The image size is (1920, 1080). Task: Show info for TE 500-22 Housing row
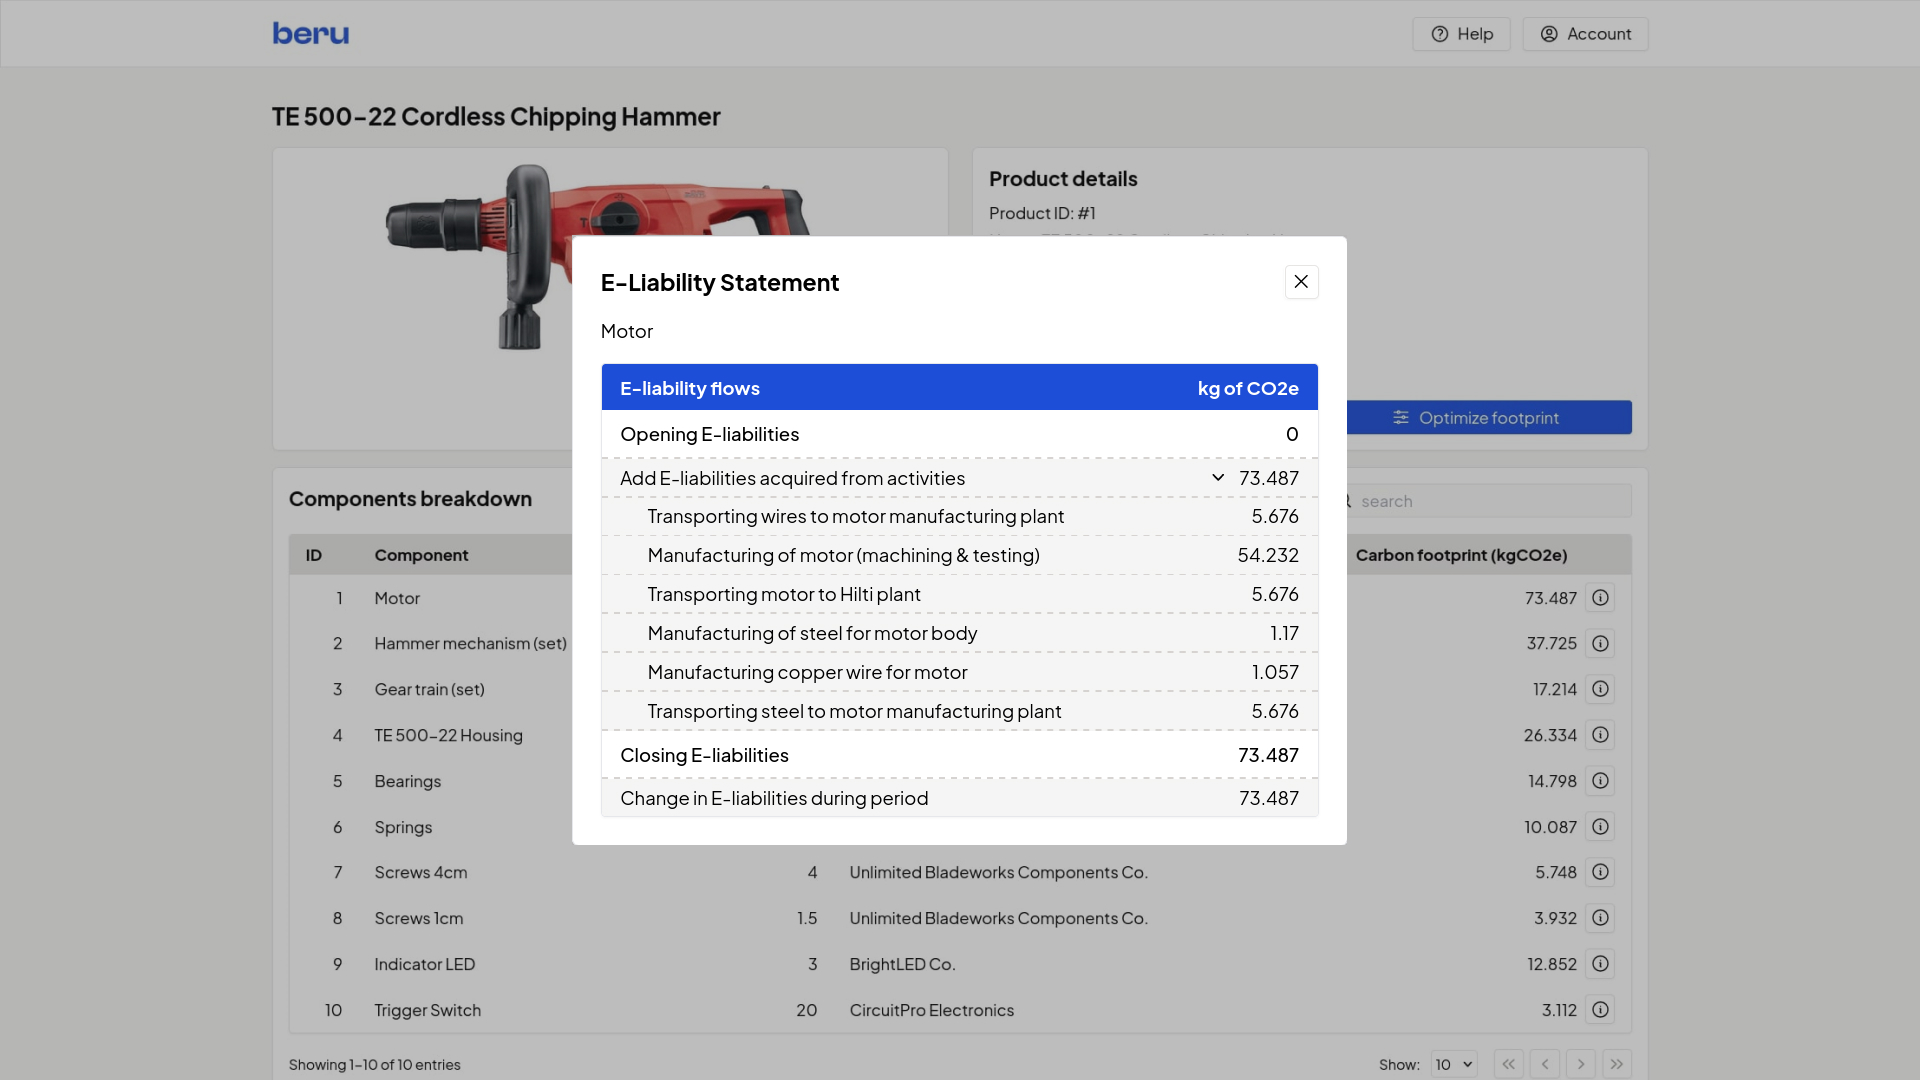(1600, 735)
